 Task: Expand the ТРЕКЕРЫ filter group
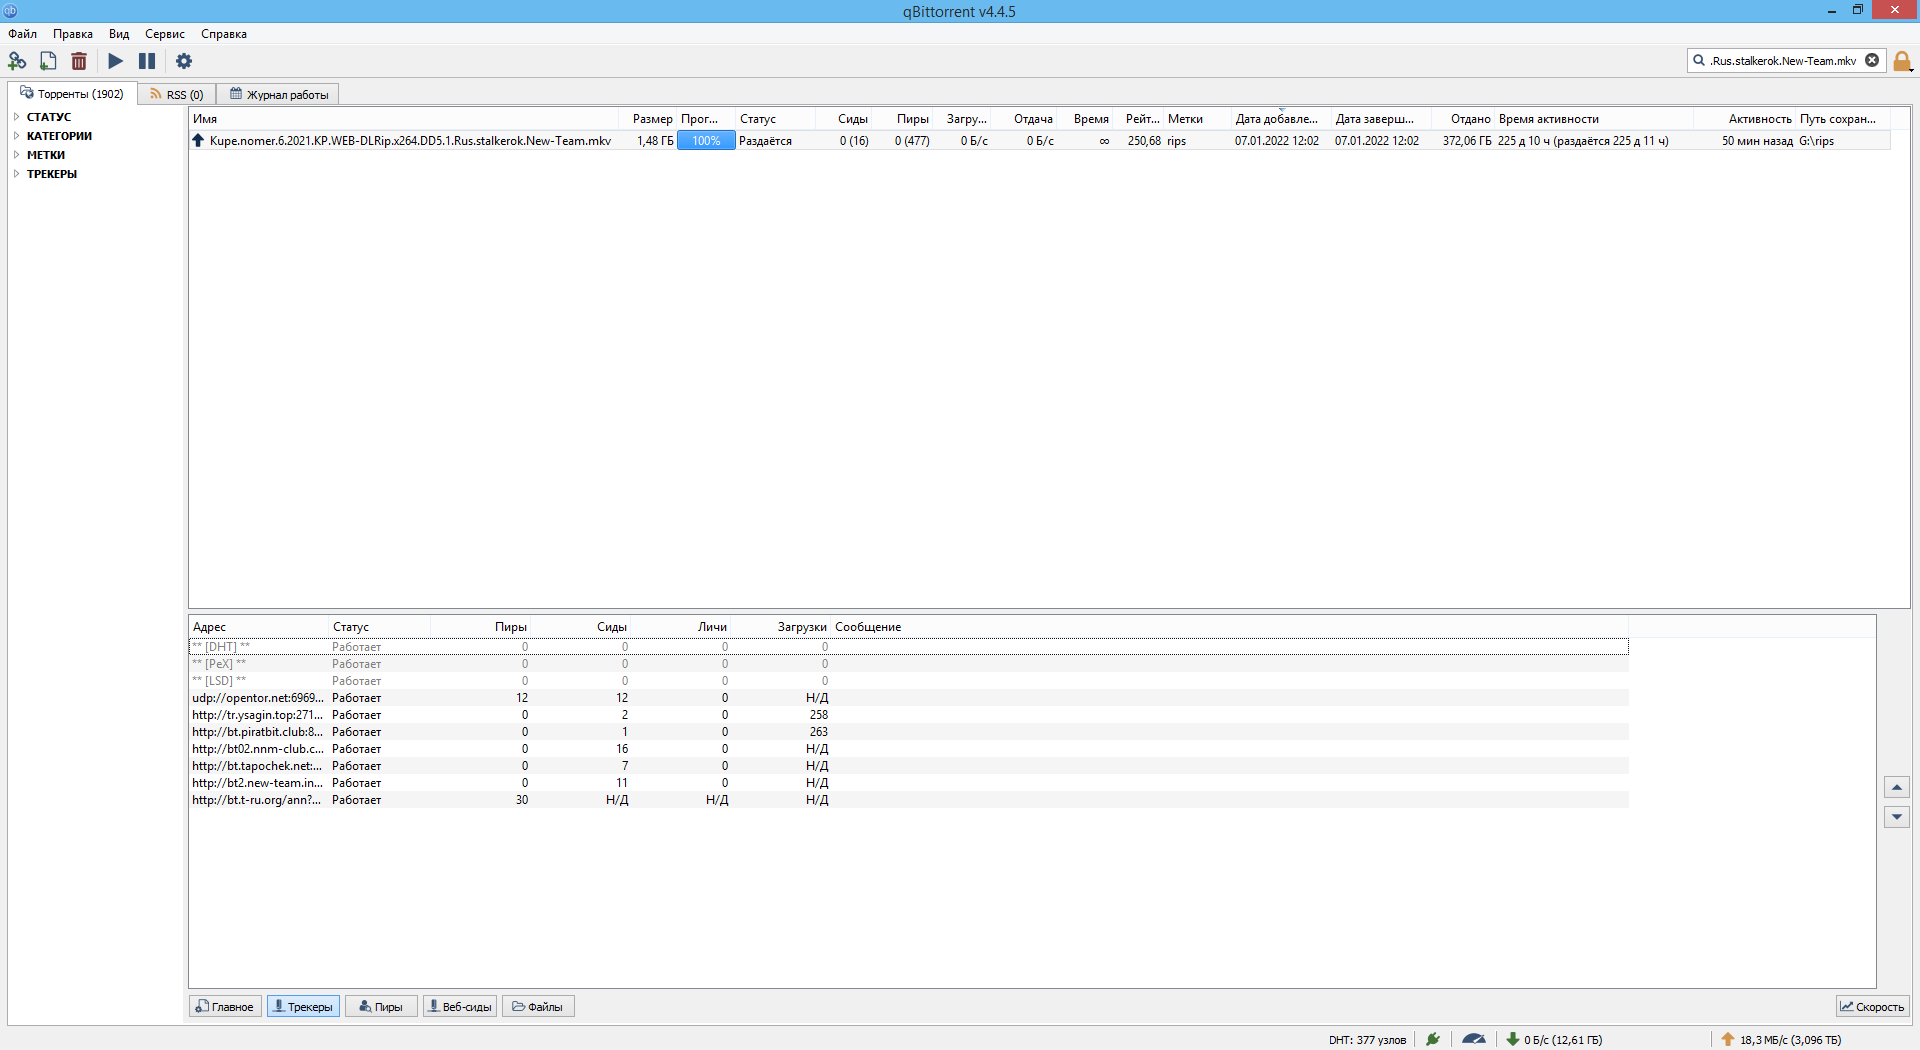click(17, 174)
